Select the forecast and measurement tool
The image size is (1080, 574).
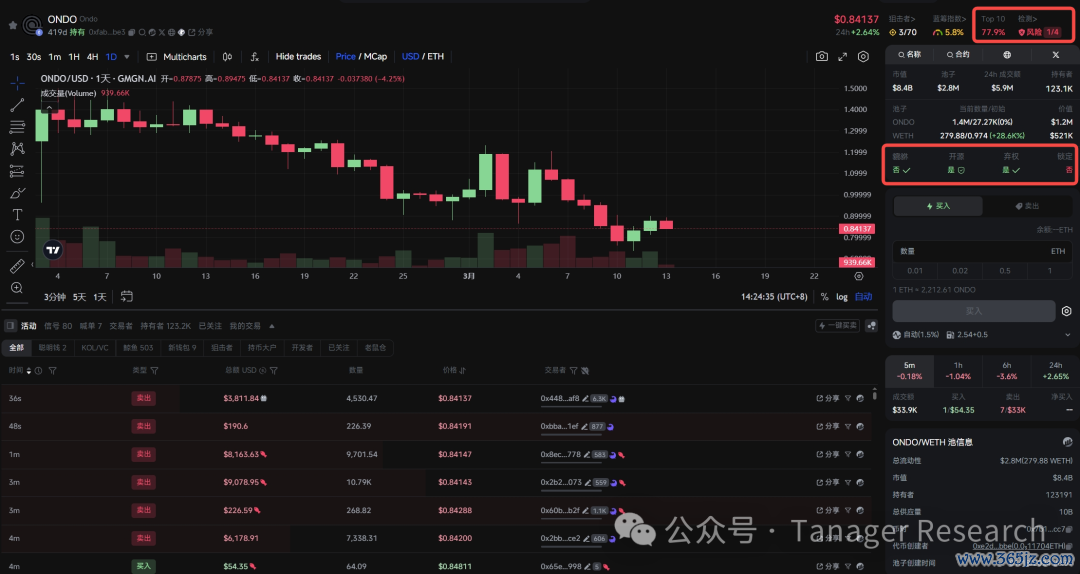pos(17,171)
